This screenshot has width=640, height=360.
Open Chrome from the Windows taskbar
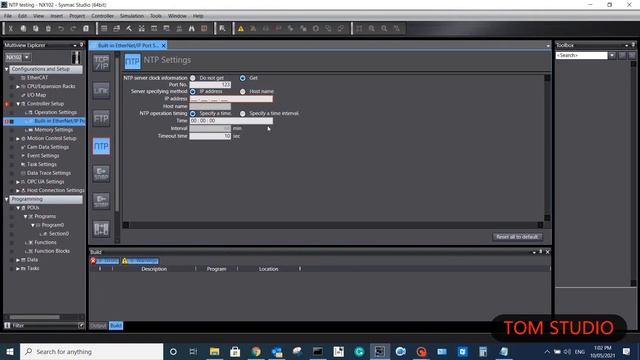coord(256,351)
